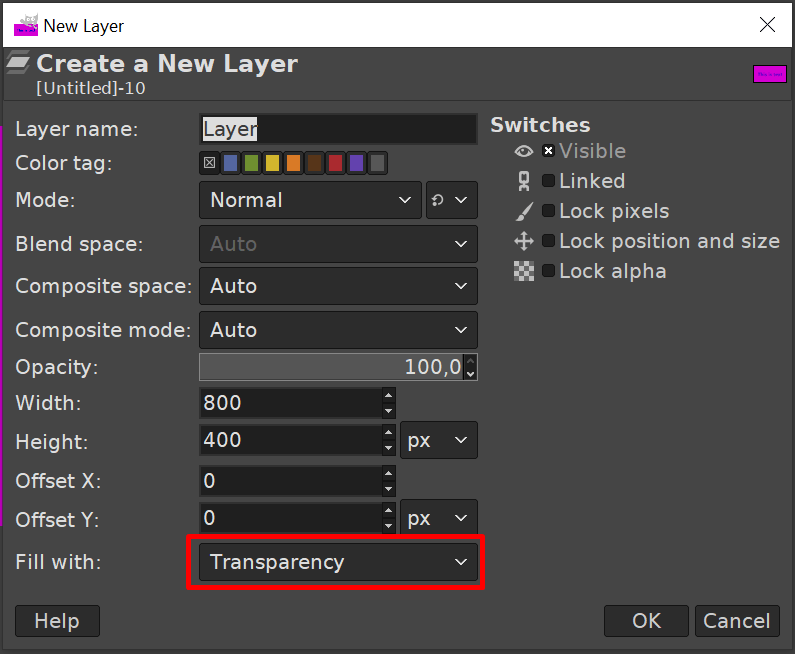Decrease Offset Y with the down arrow
Screen dimensions: 795x654
388,526
